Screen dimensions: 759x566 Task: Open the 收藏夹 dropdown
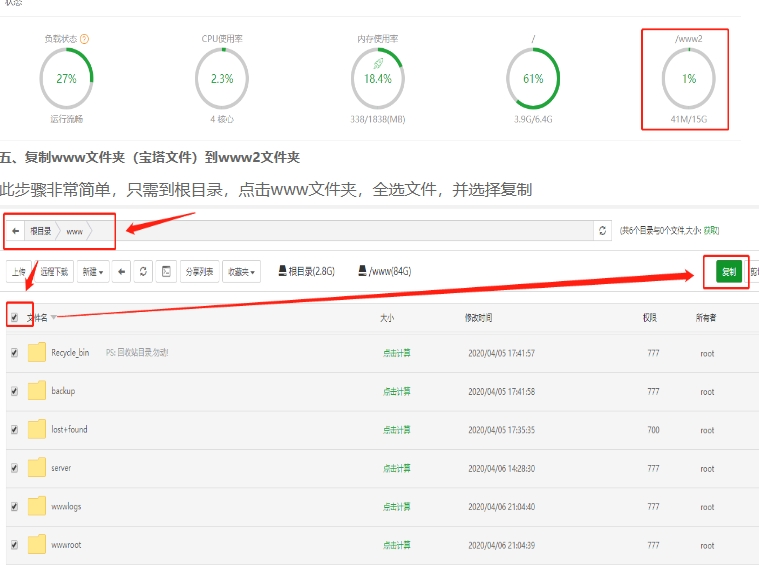[x=240, y=272]
